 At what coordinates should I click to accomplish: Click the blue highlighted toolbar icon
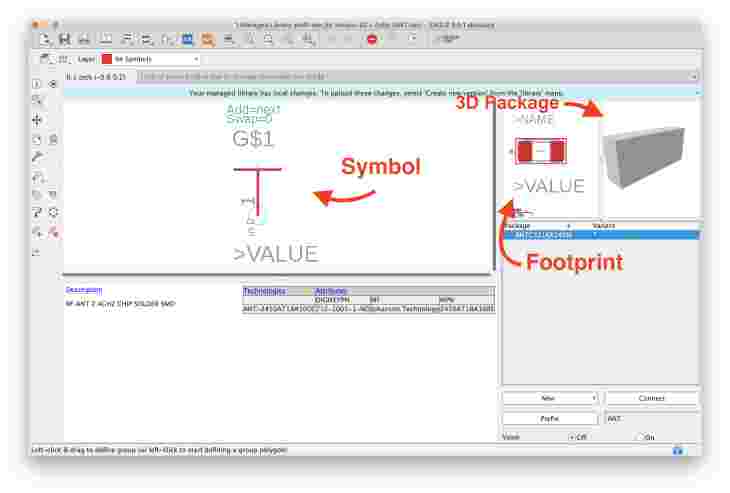[x=188, y=40]
